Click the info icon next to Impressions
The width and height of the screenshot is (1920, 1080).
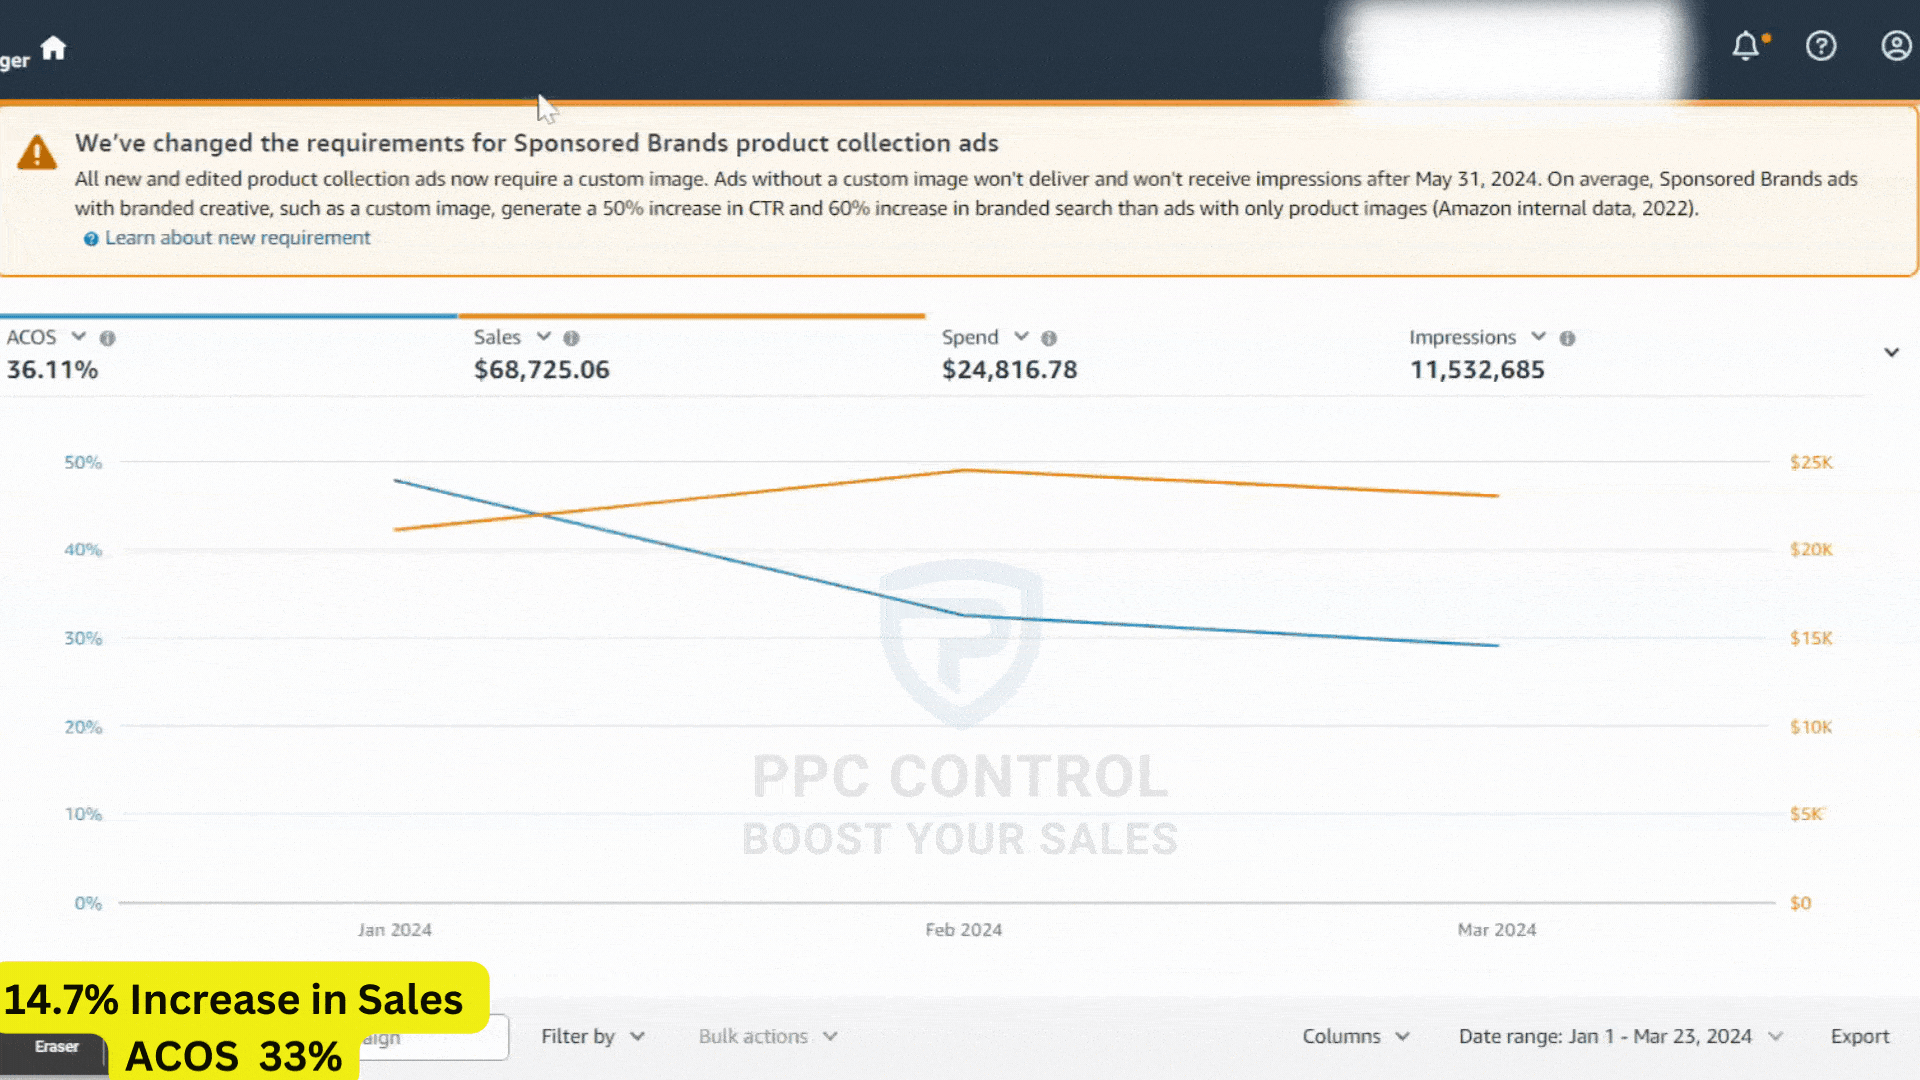pos(1567,337)
